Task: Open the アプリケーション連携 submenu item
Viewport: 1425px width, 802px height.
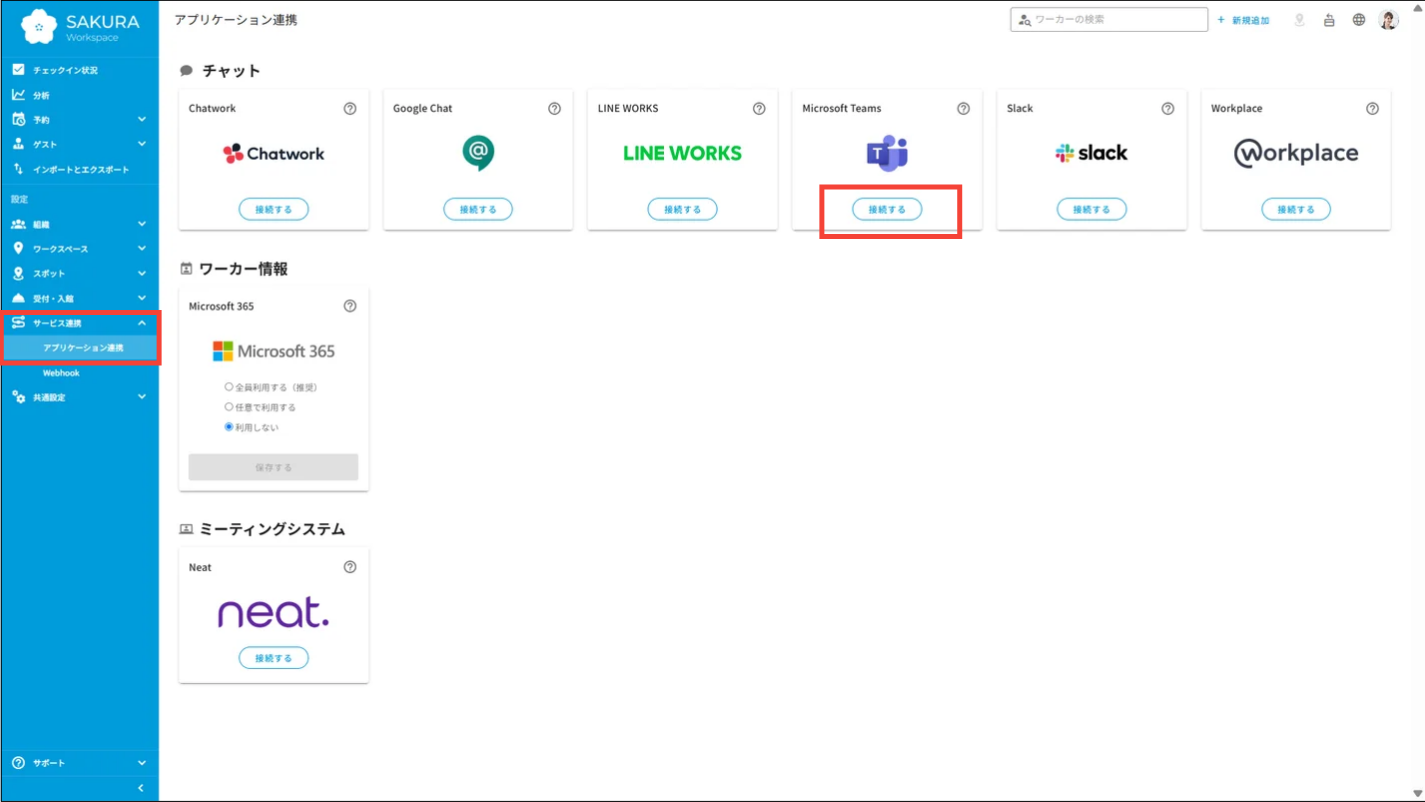Action: (83, 348)
